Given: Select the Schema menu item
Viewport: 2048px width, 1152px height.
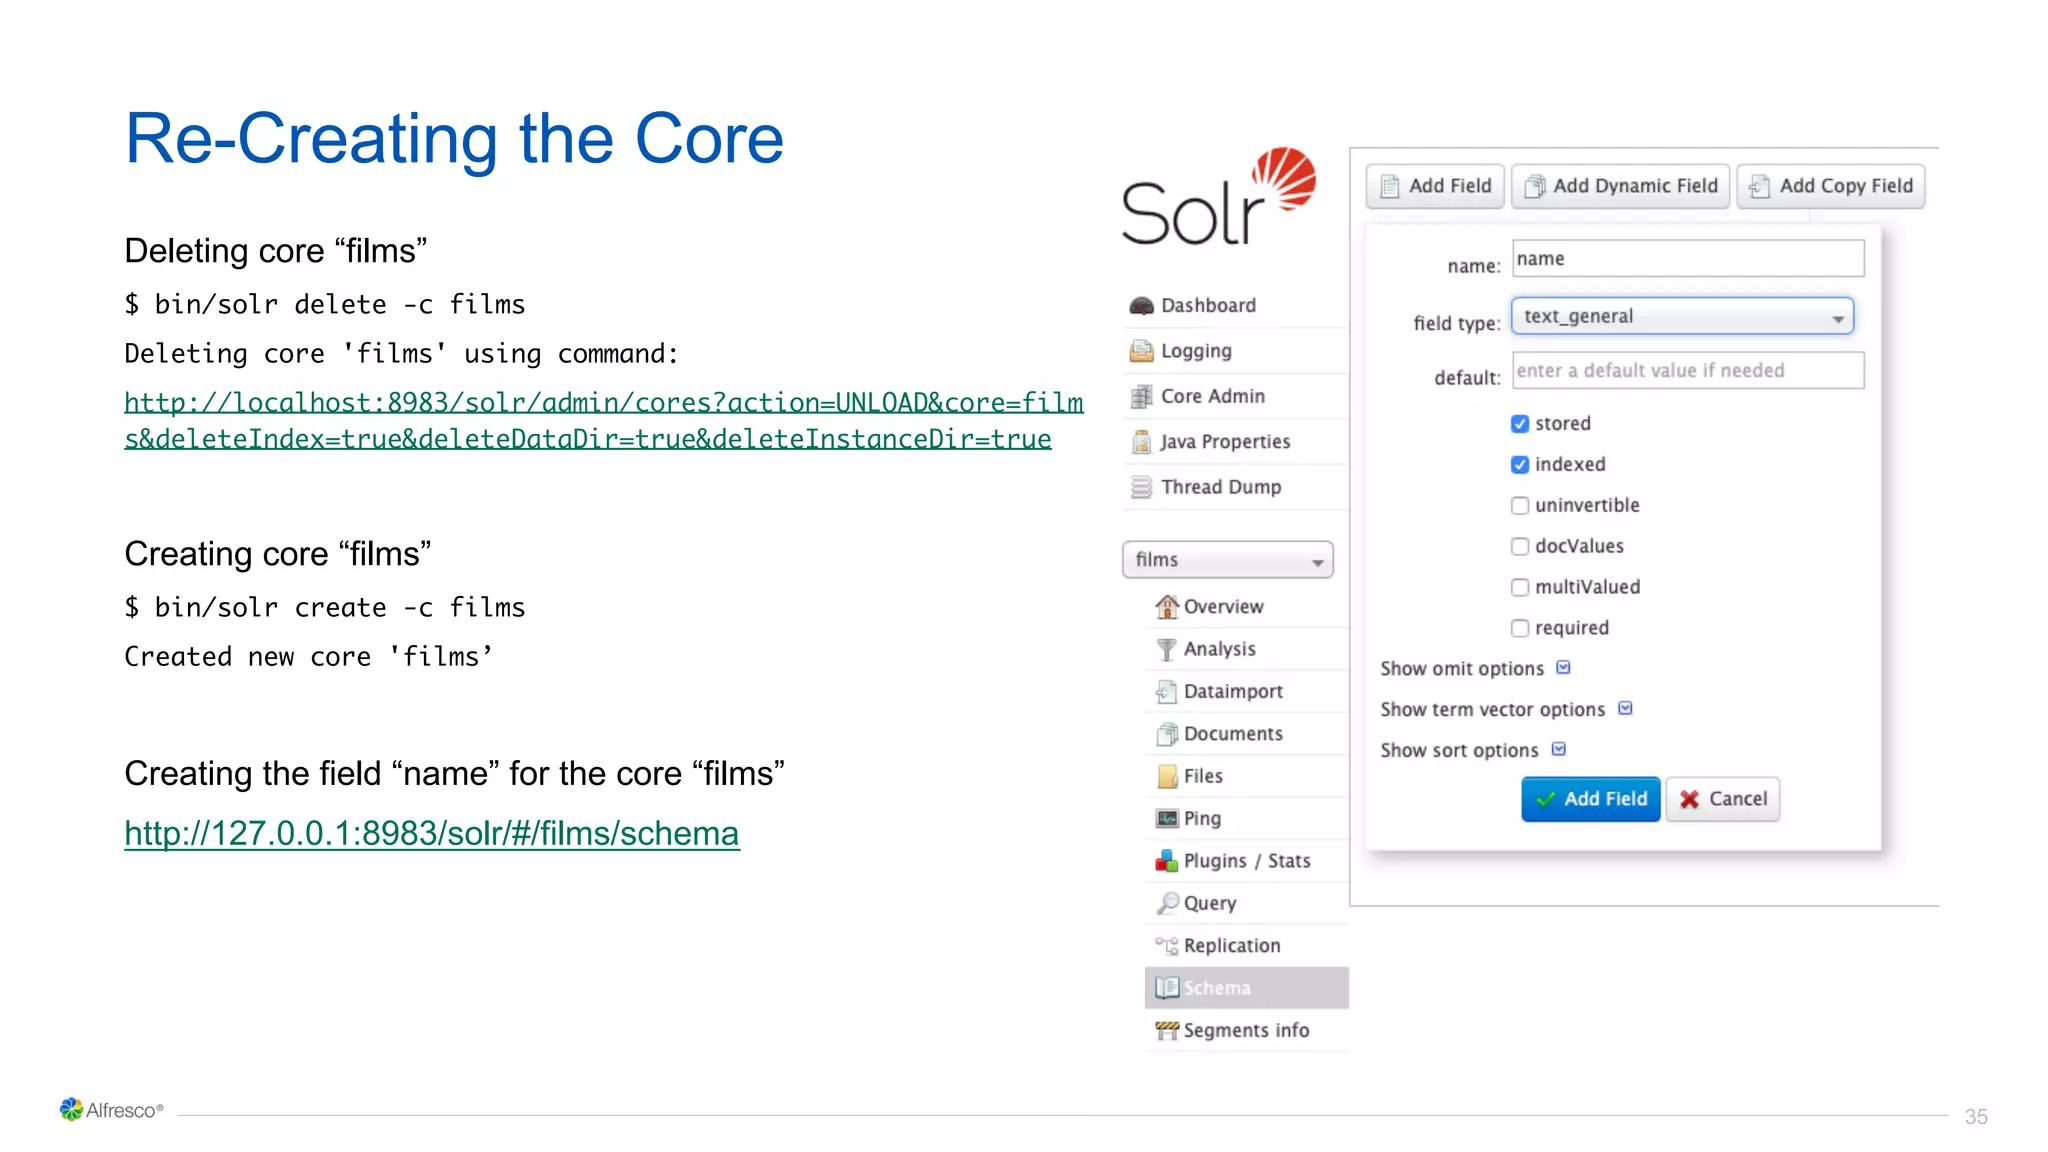Looking at the screenshot, I should tap(1247, 988).
